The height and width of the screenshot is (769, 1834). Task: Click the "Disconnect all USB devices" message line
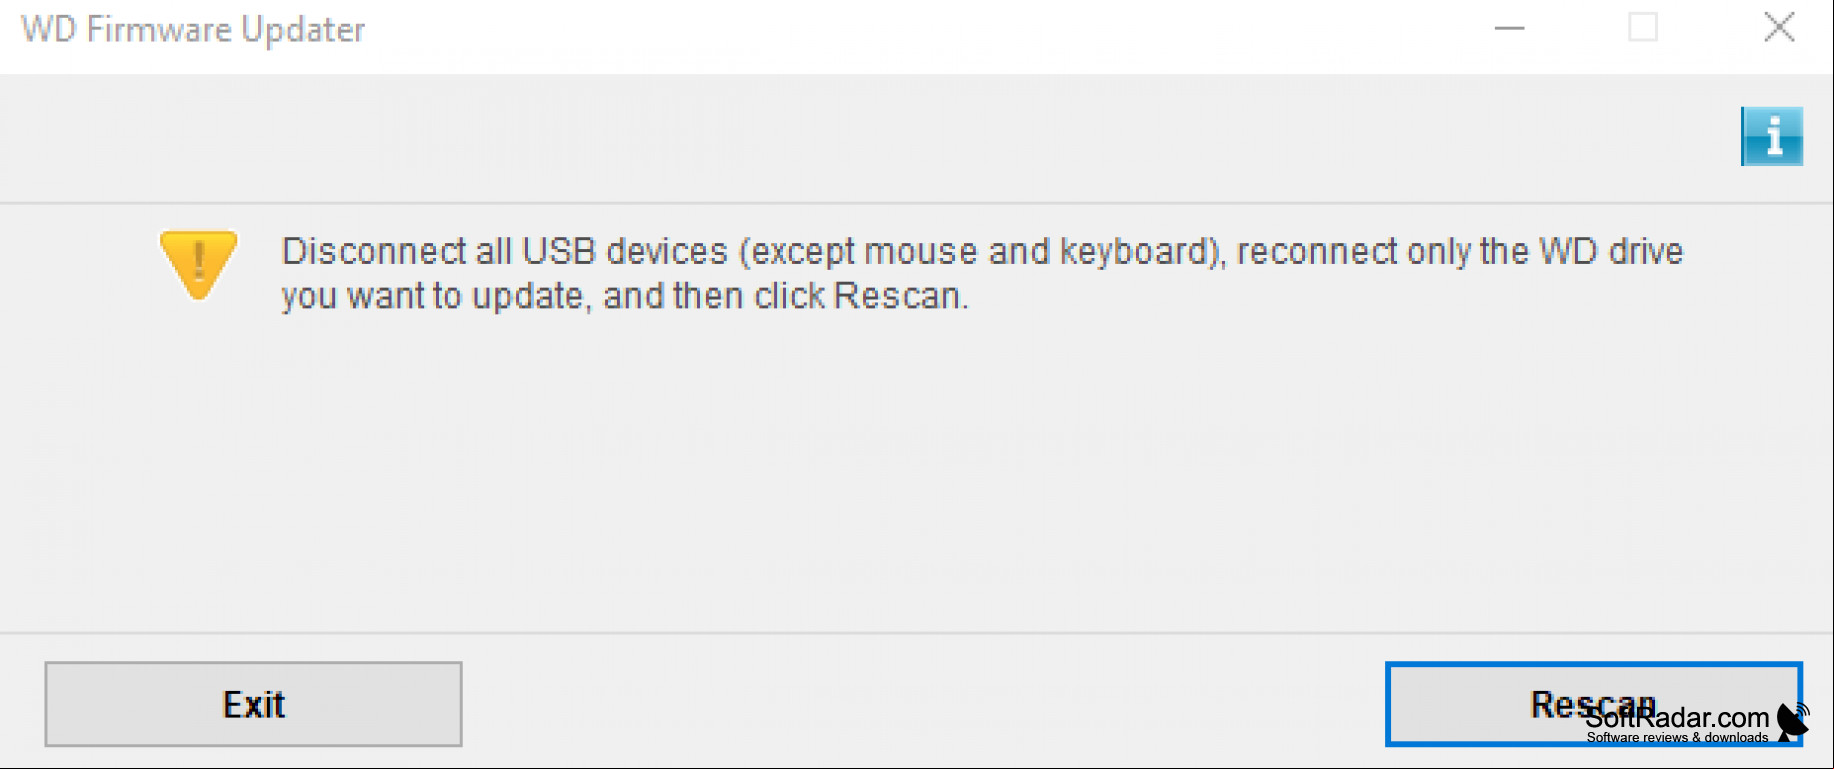pos(982,251)
